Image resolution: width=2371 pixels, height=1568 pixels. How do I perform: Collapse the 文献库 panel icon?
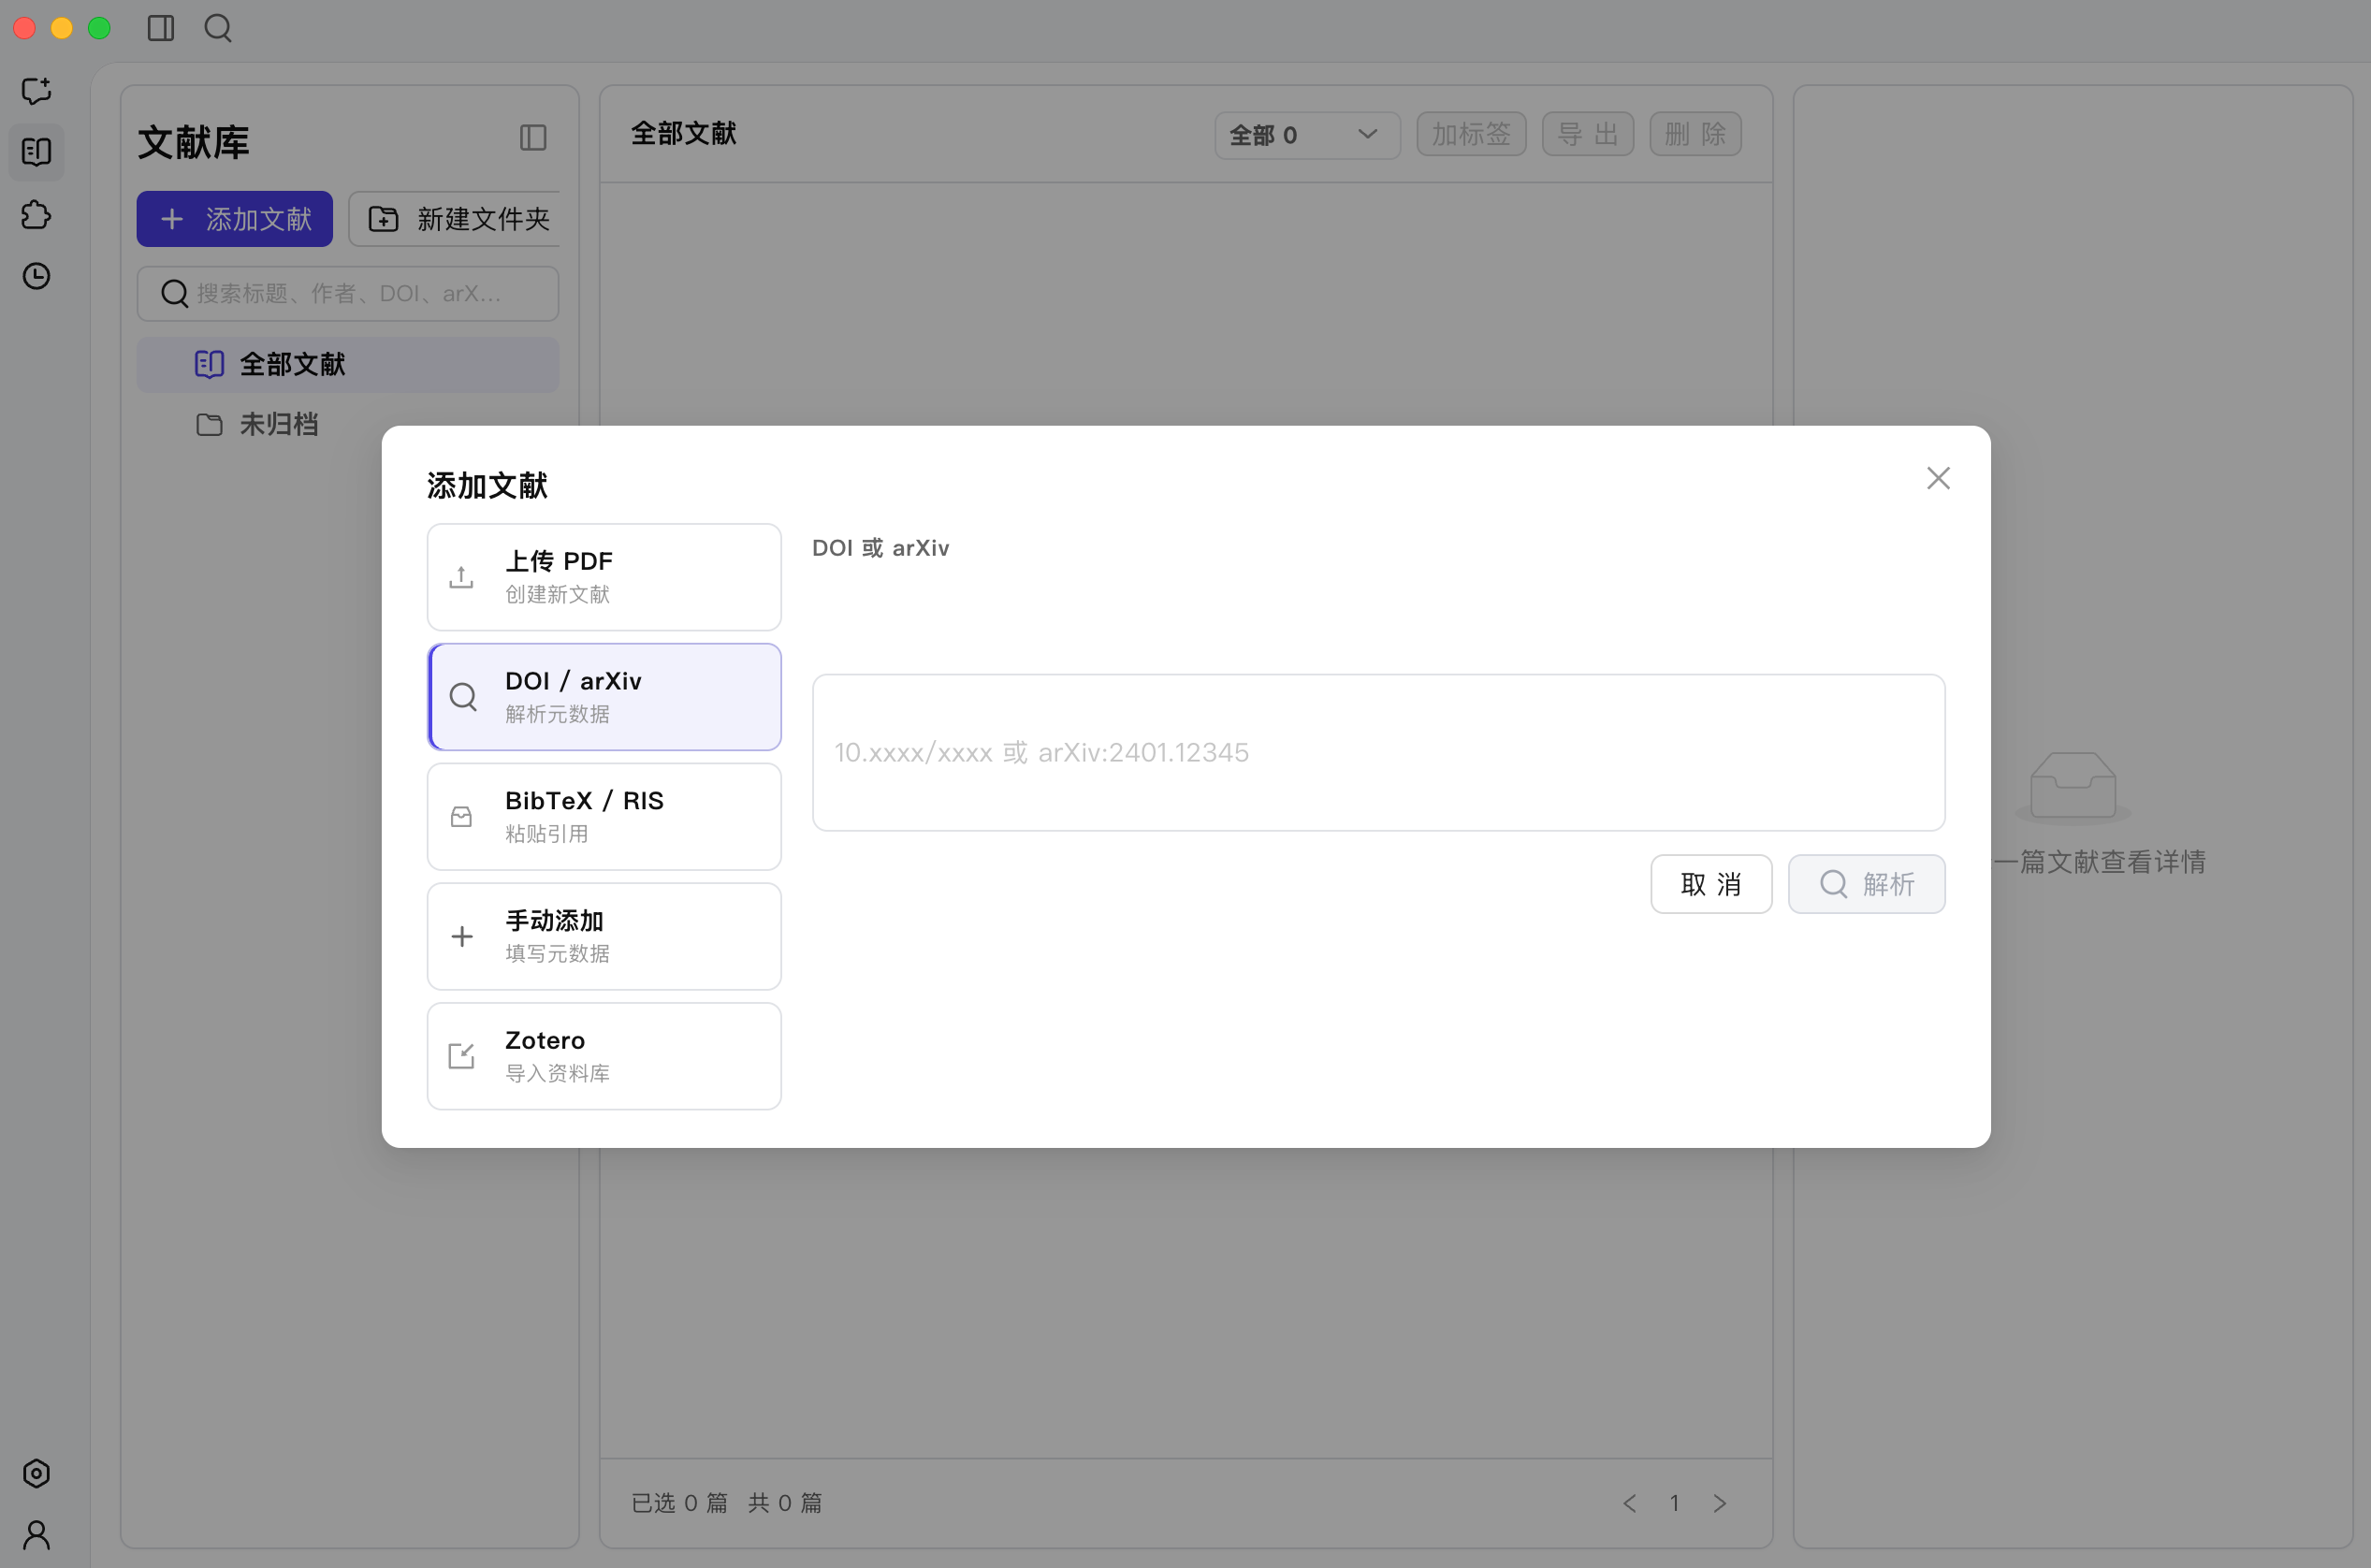[533, 138]
